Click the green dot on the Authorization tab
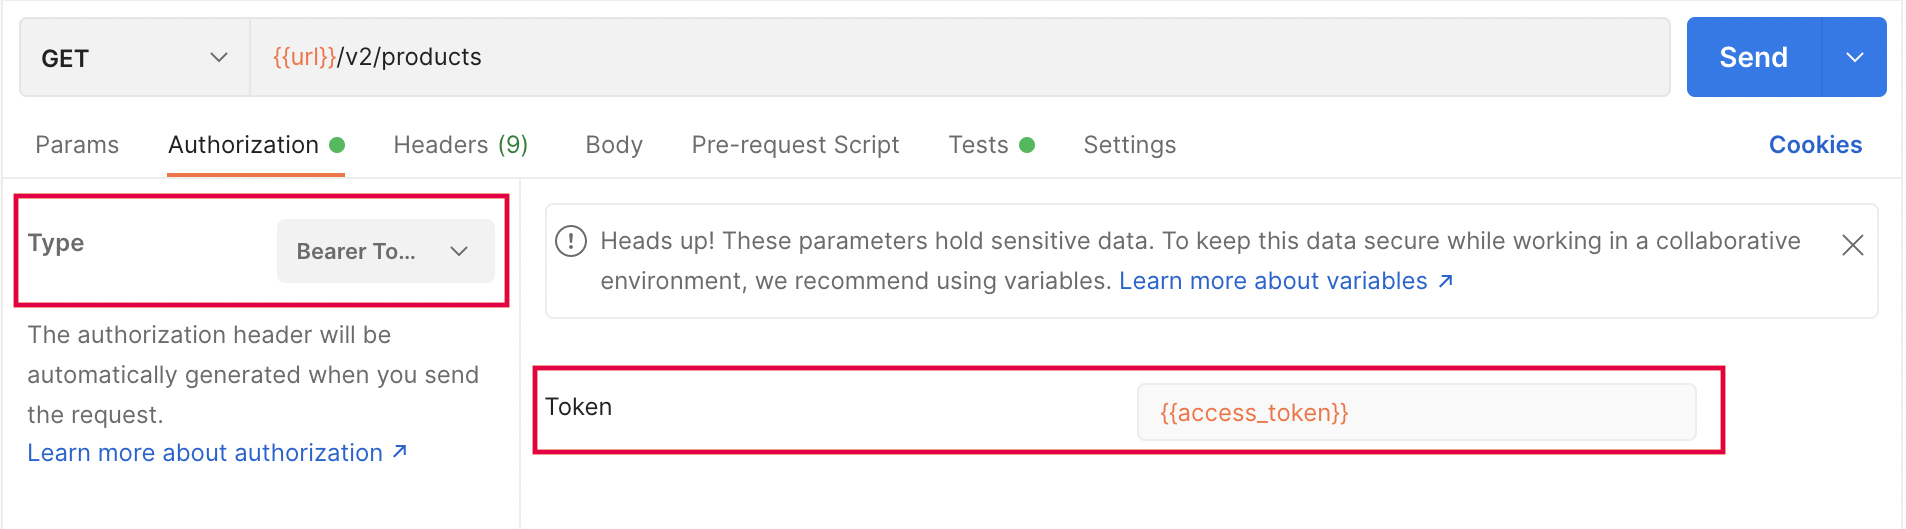Viewport: 1906px width, 529px height. click(x=337, y=145)
